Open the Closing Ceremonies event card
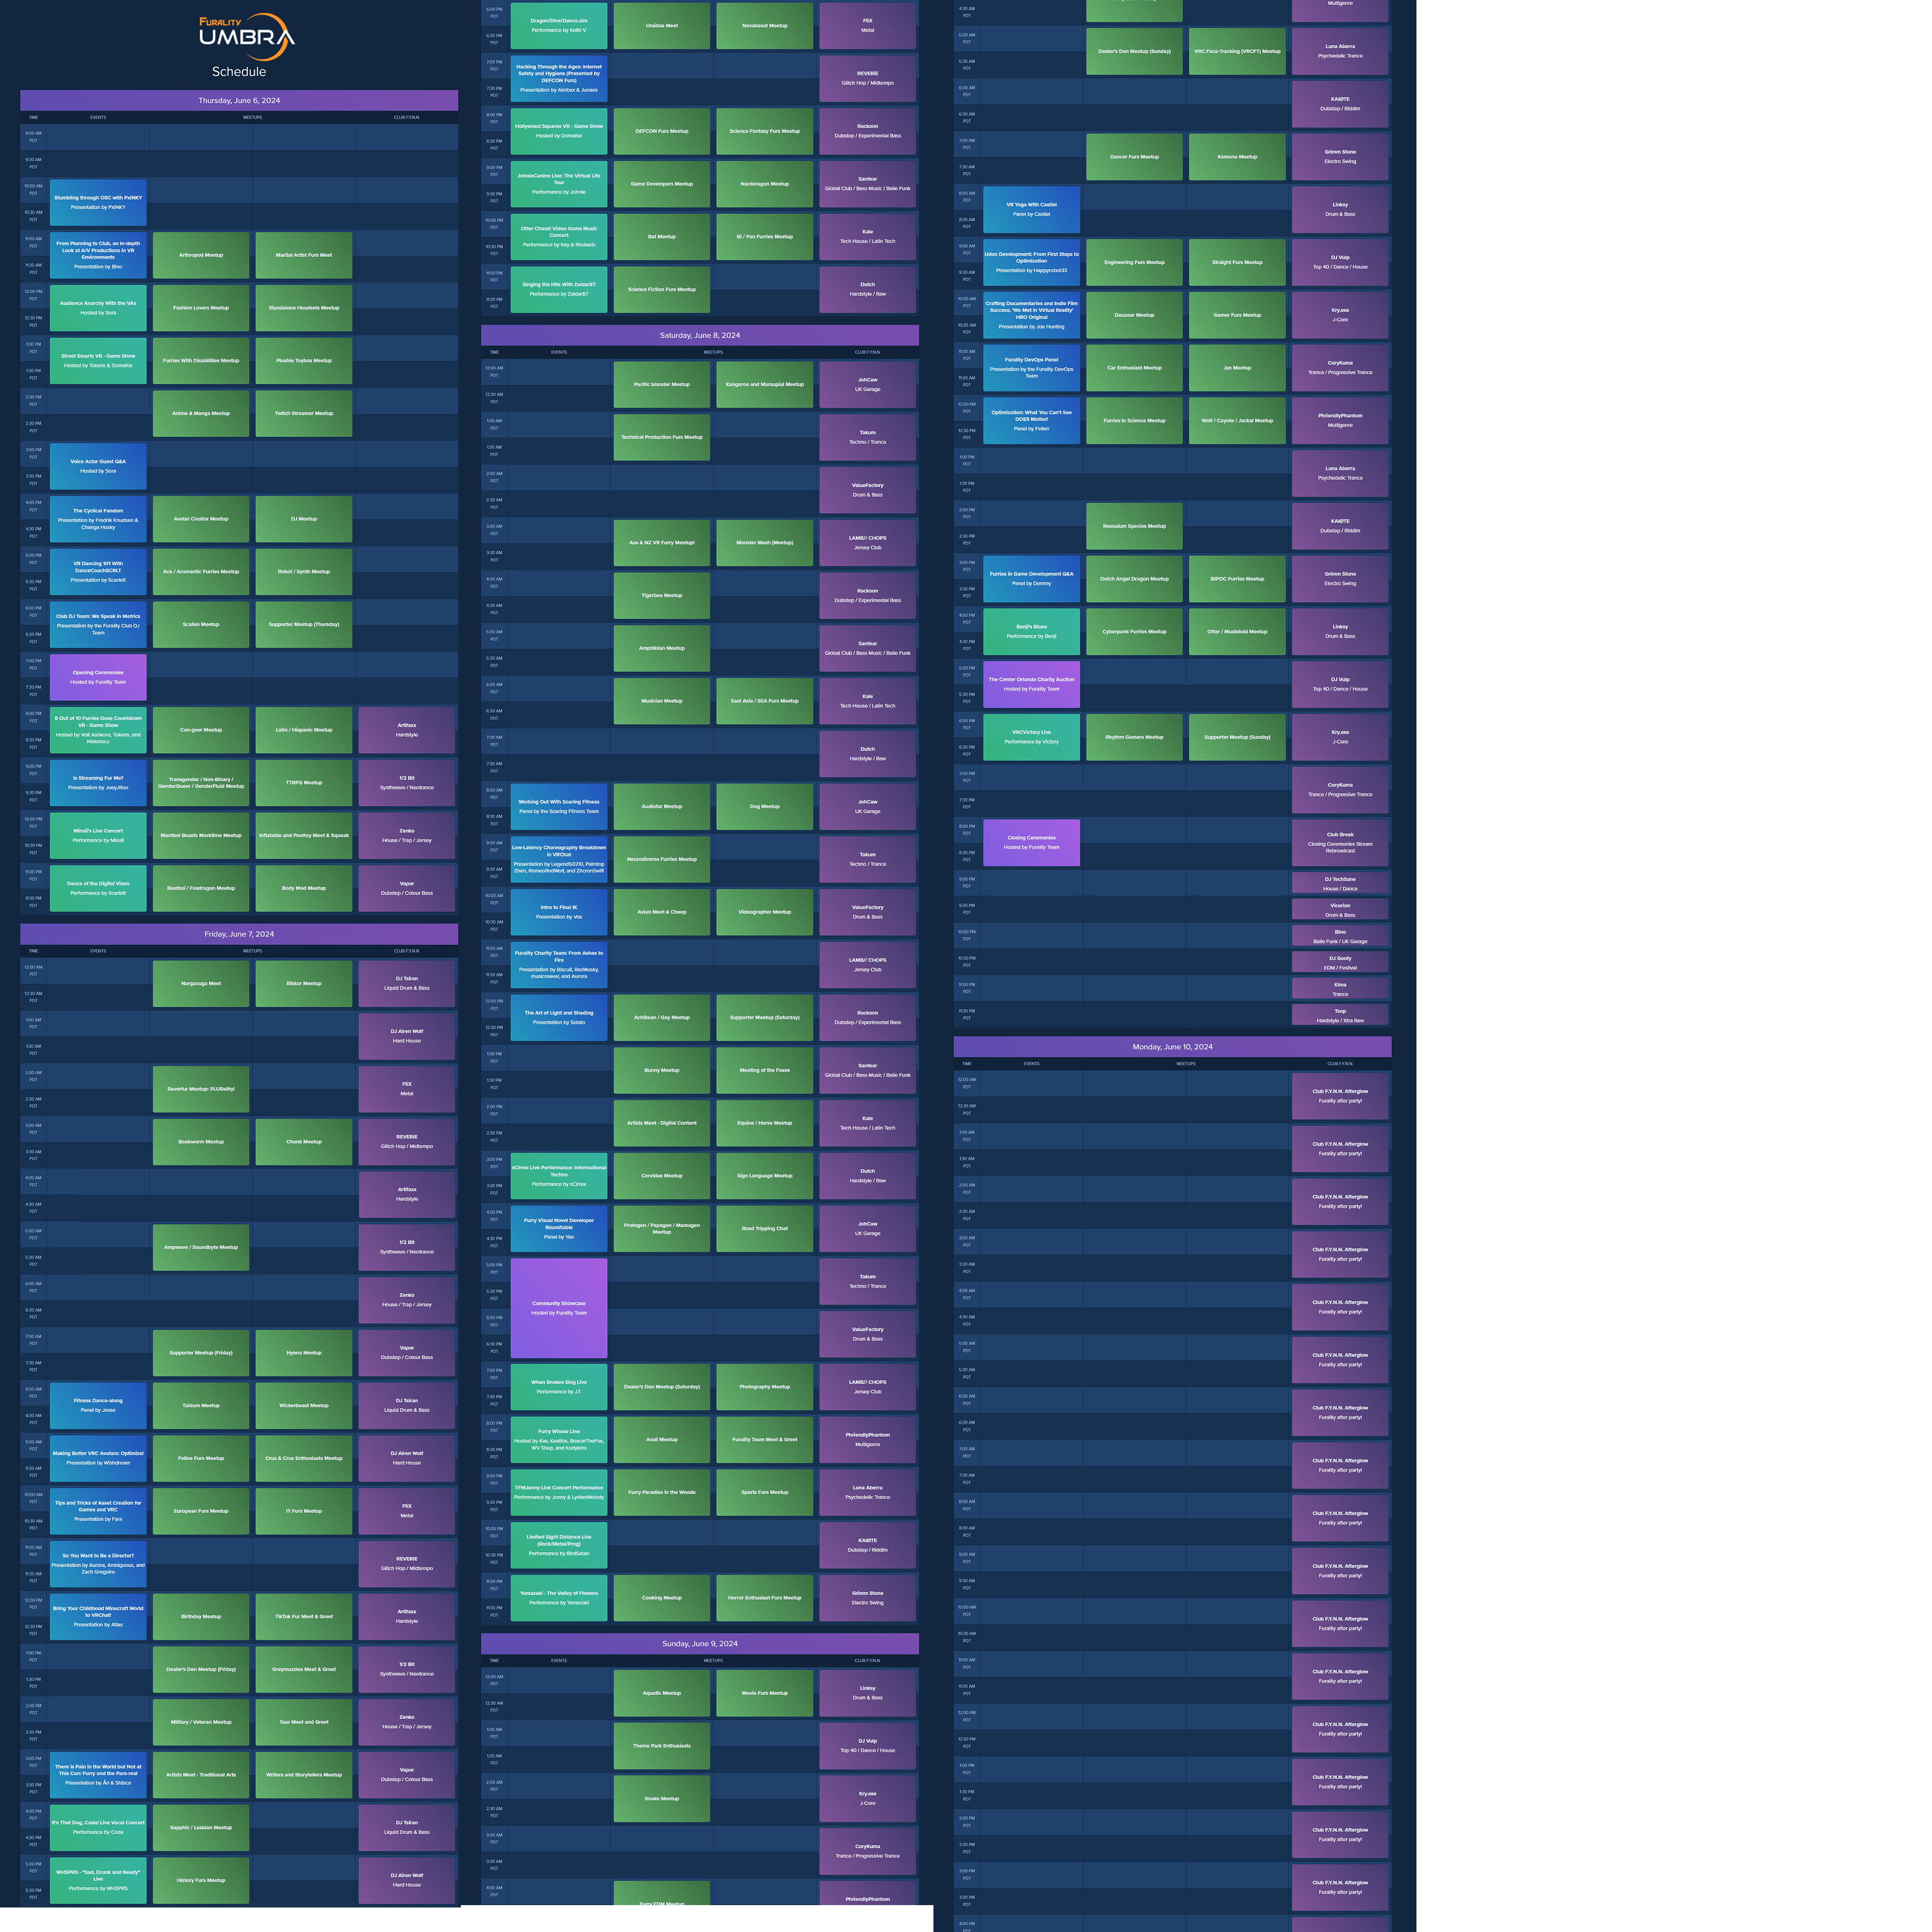1932x1932 pixels. [1031, 842]
